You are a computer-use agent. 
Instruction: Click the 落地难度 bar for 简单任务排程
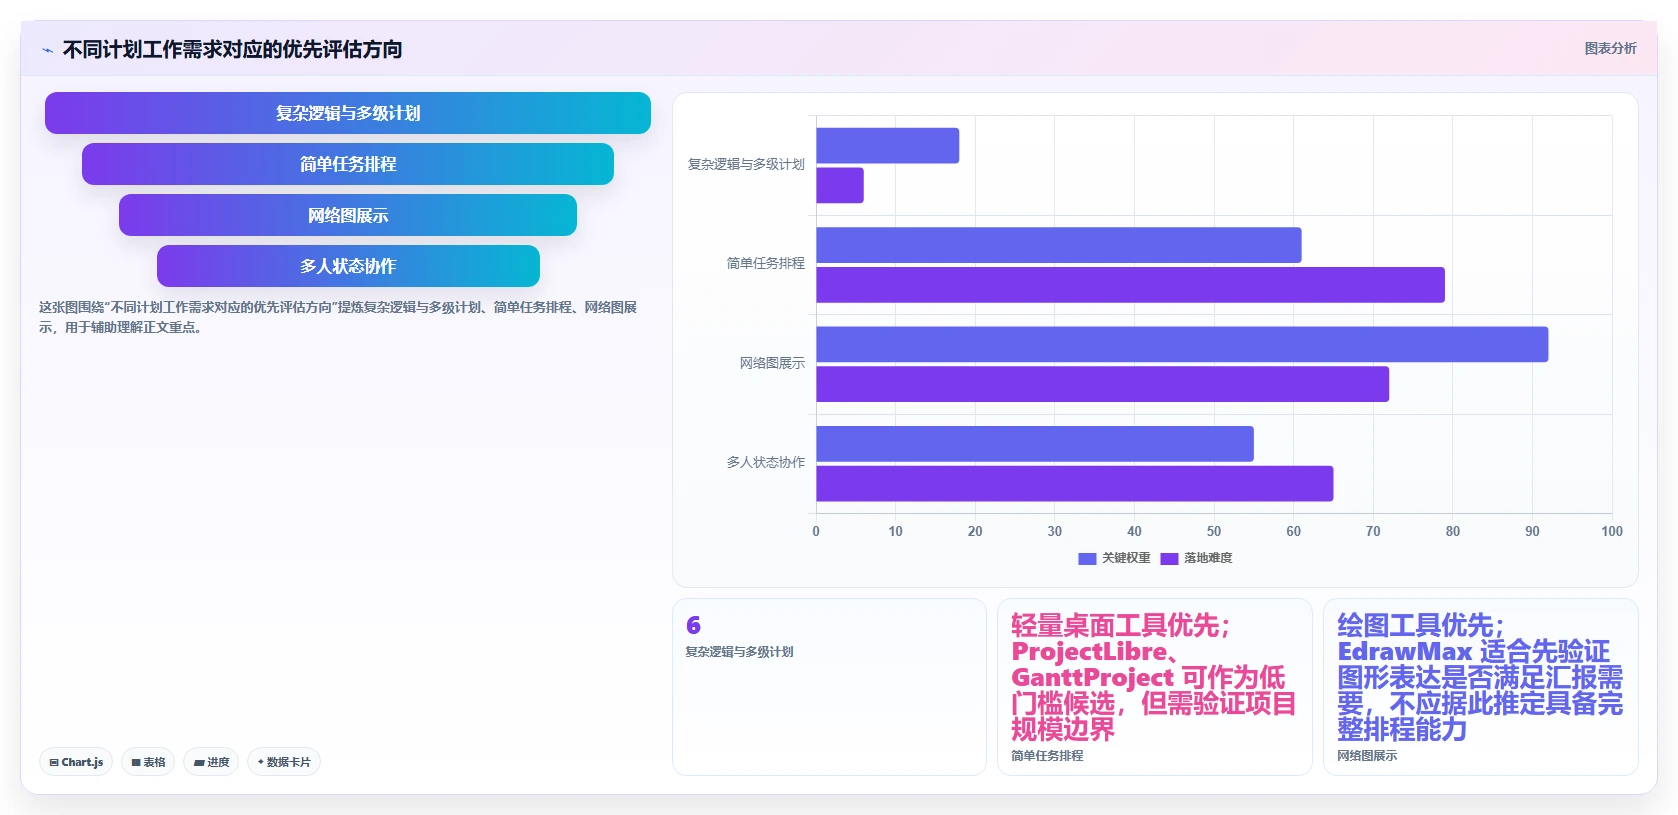click(1131, 285)
